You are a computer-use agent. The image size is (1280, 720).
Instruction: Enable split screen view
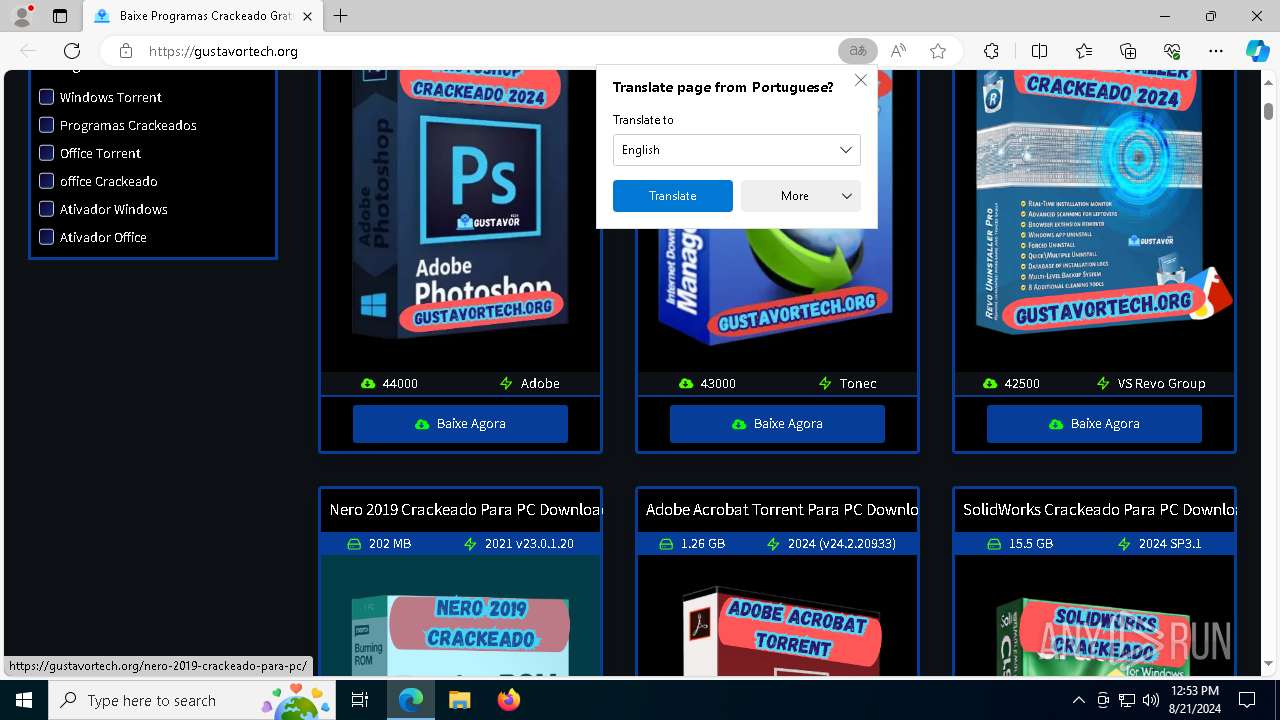coord(1039,51)
